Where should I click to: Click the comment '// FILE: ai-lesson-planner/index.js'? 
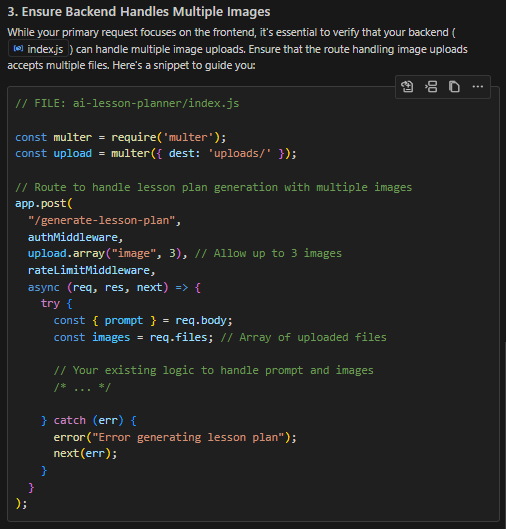click(x=127, y=103)
